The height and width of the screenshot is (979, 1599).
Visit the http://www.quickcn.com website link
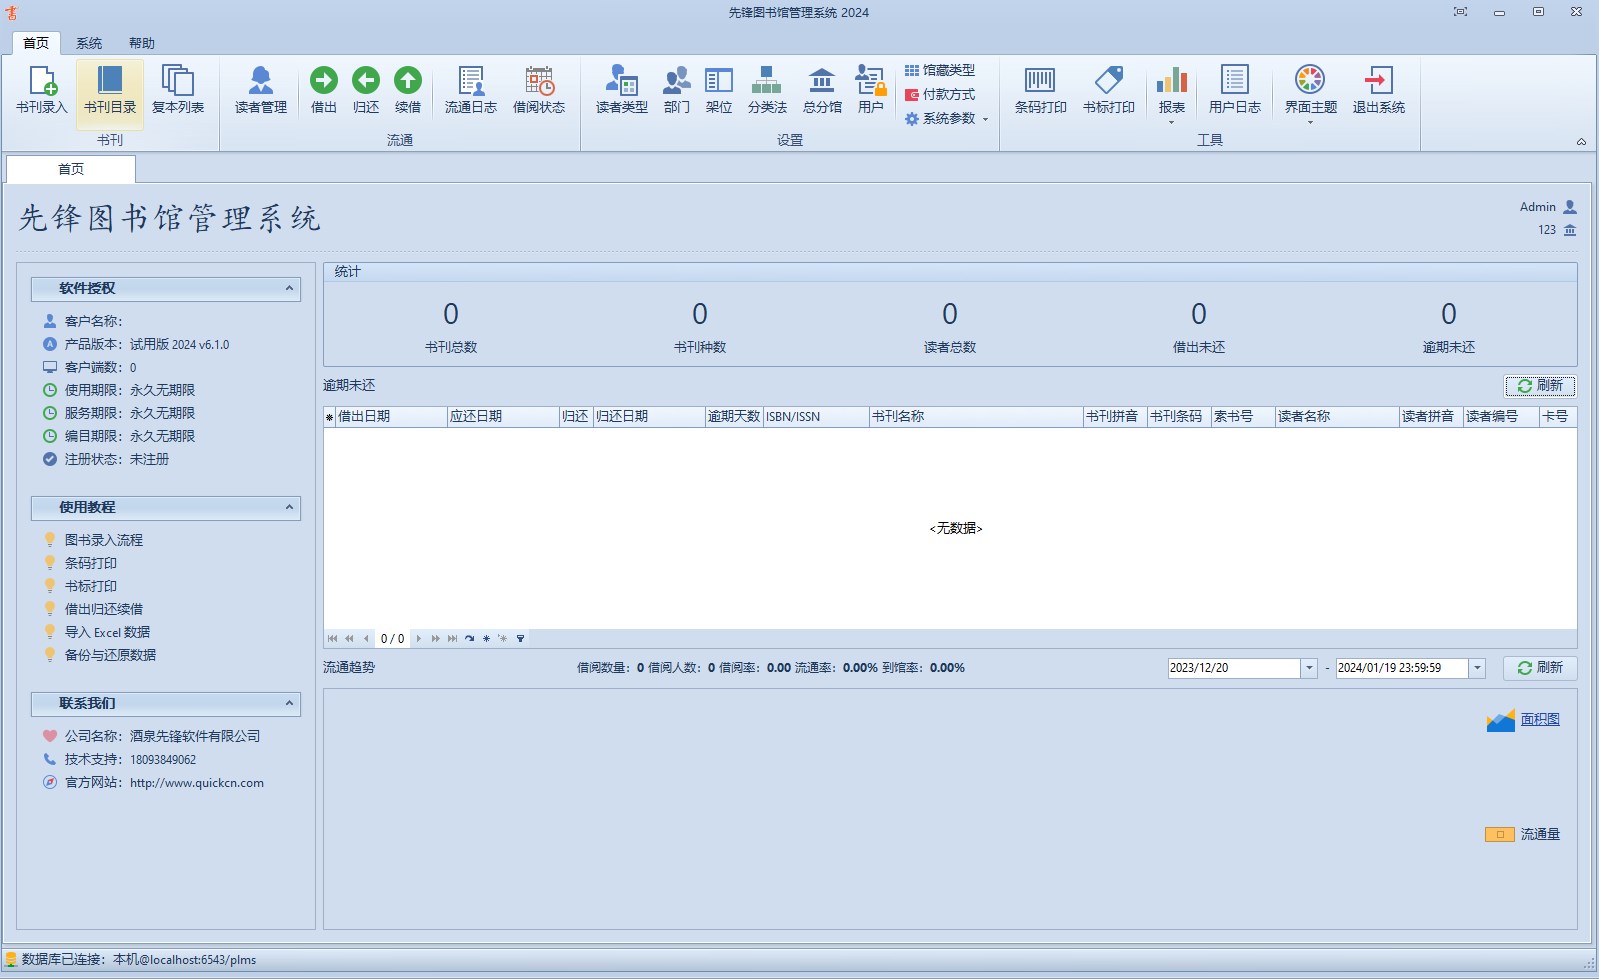tap(197, 783)
